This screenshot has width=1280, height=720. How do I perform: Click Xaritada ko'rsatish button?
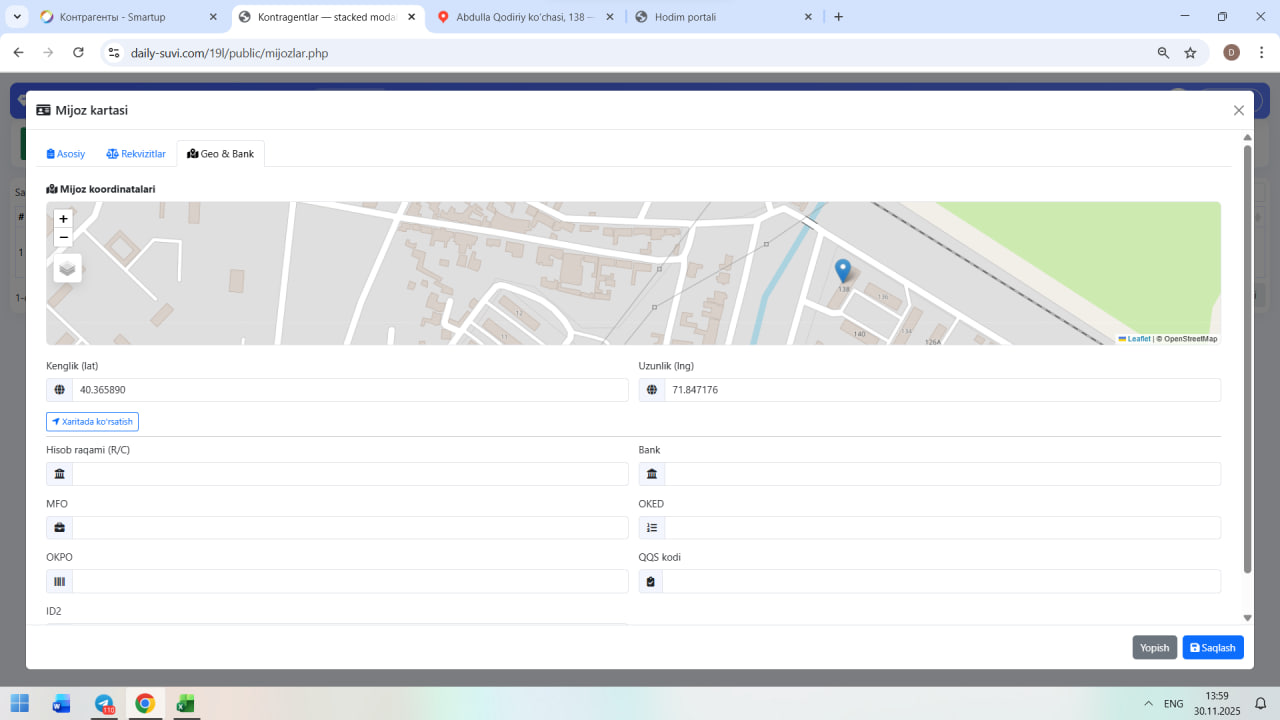pyautogui.click(x=92, y=422)
